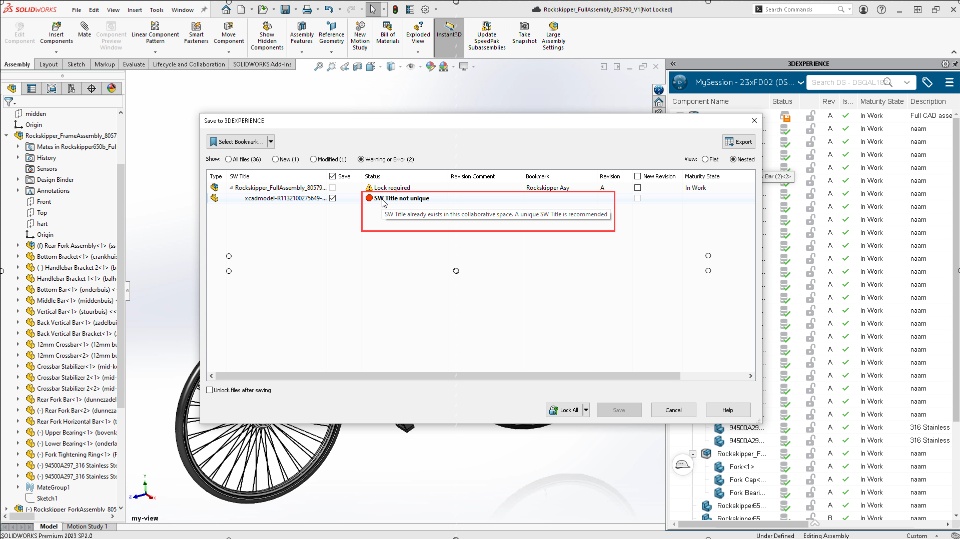The height and width of the screenshot is (539, 960).
Task: Click the Smart Fasteners tool
Action: (x=196, y=33)
